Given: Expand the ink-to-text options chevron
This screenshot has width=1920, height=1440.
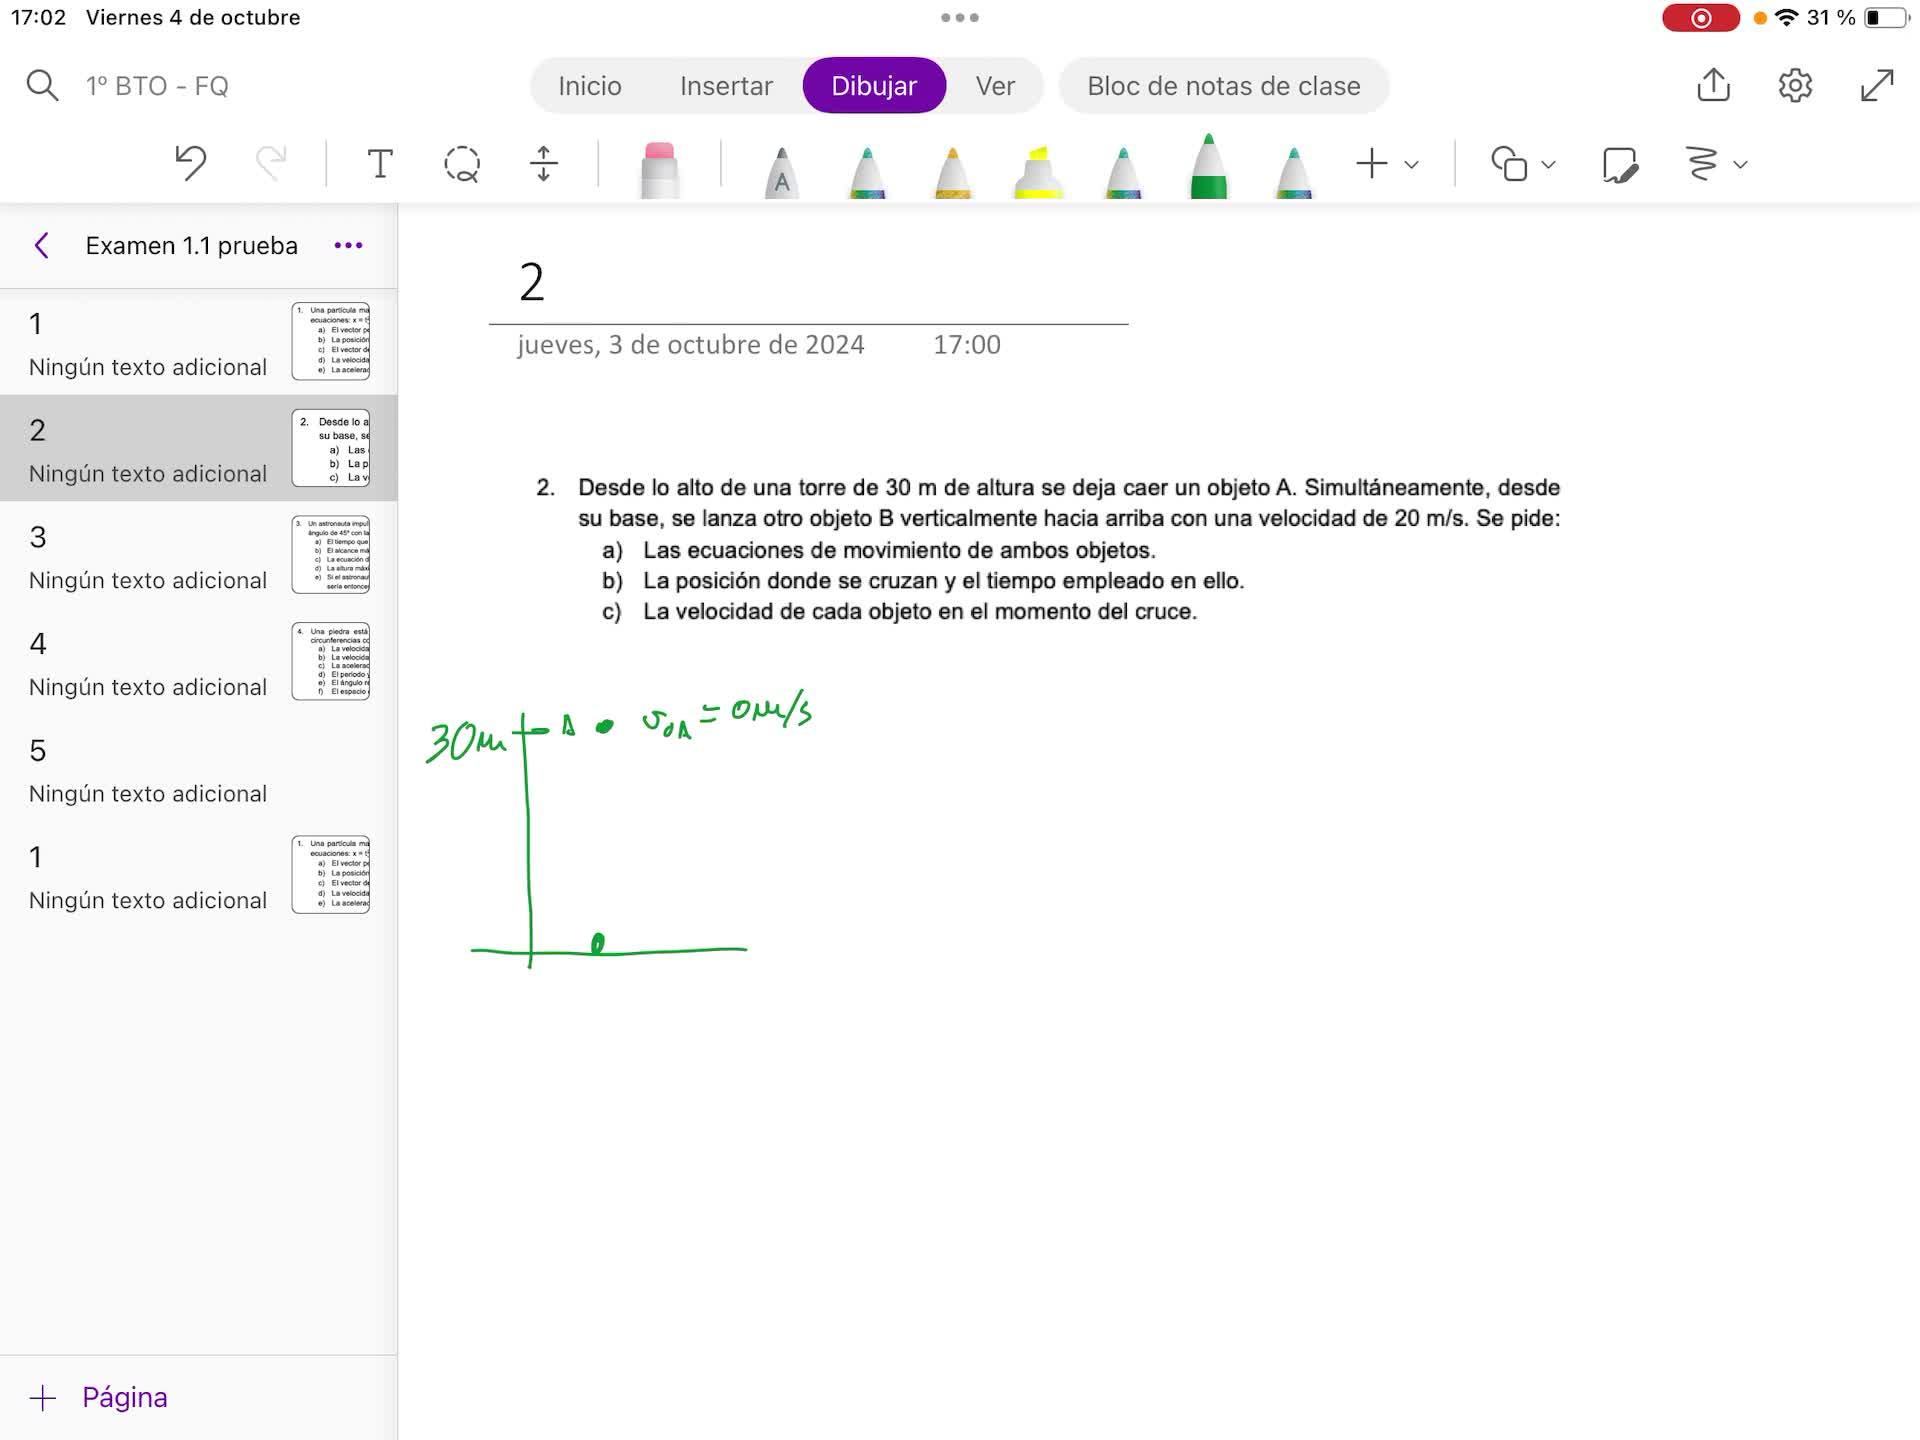Looking at the screenshot, I should [1740, 164].
